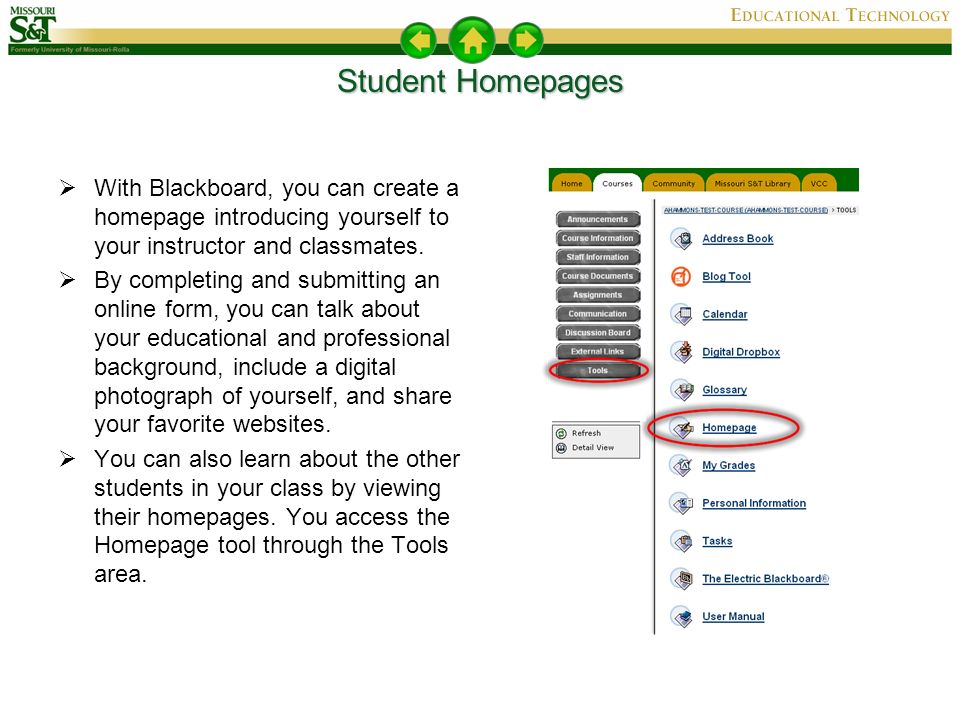960x720 pixels.
Task: Open the Tools menu button
Action: click(x=598, y=370)
